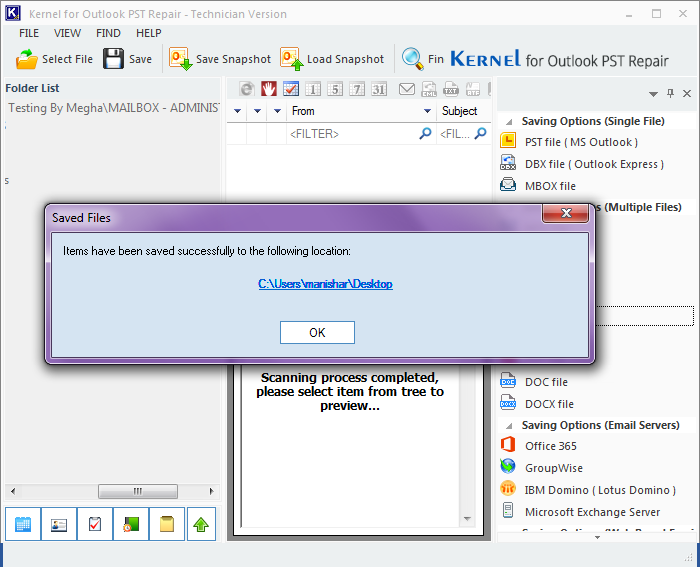
Task: Close the saving options side pane
Action: 687,93
